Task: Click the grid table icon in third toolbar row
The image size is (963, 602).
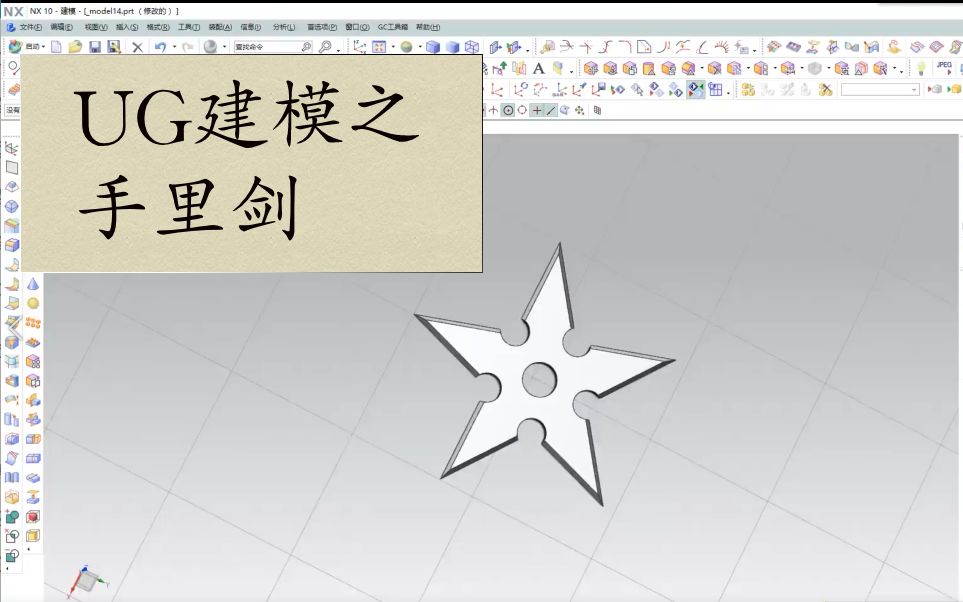Action: click(x=715, y=90)
